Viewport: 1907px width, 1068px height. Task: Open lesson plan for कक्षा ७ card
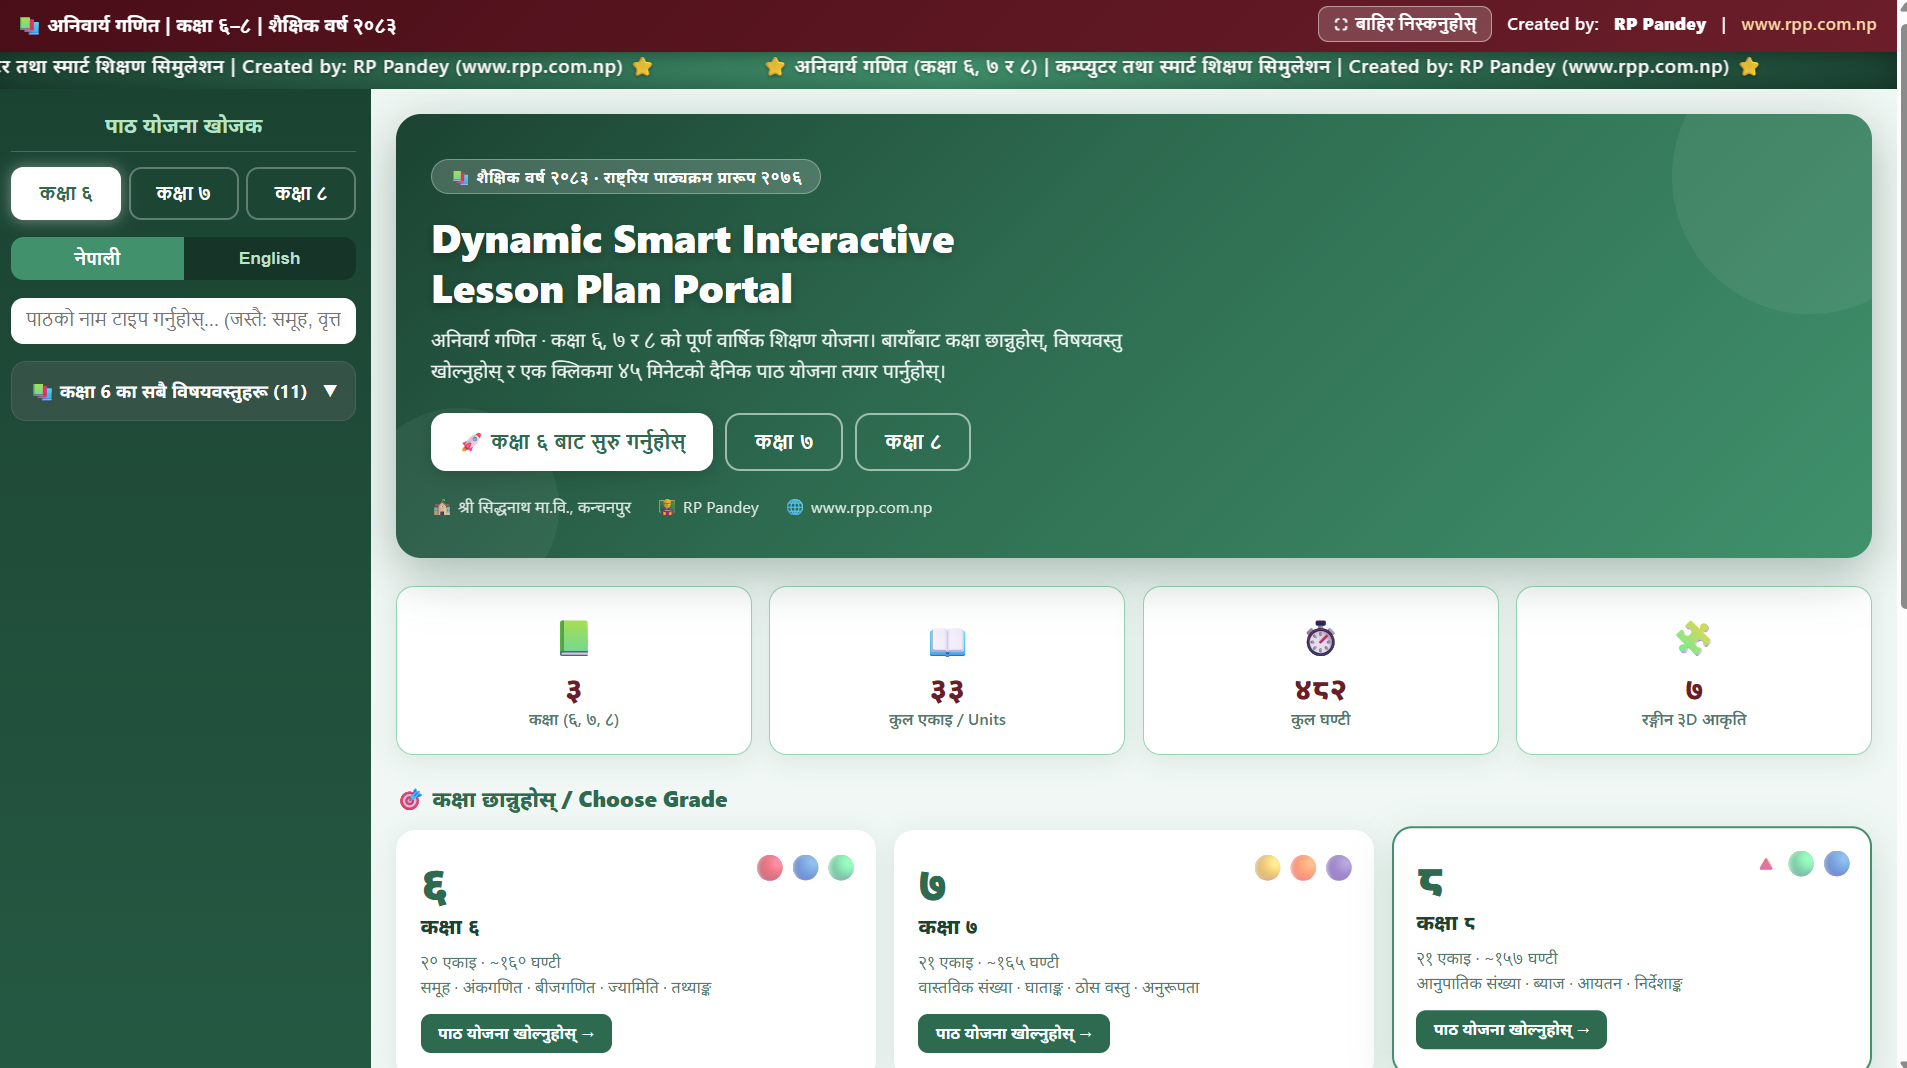tap(1014, 1033)
